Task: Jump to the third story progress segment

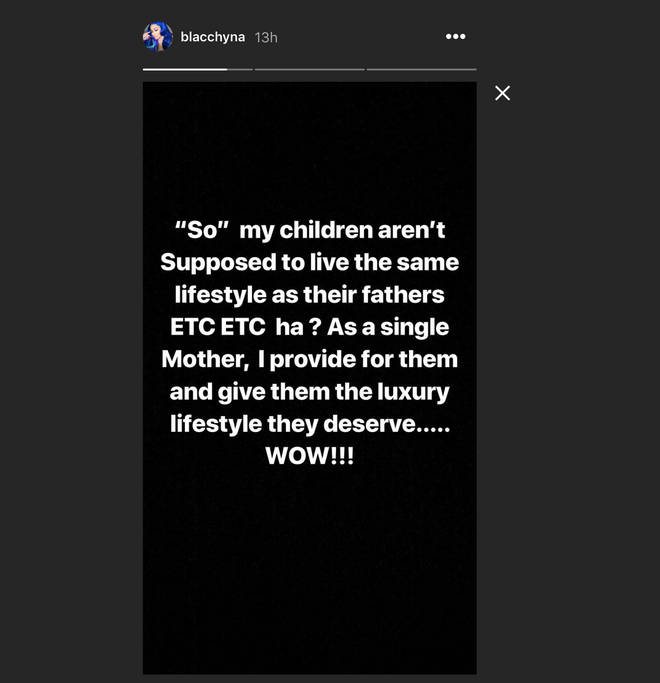Action: click(x=421, y=69)
